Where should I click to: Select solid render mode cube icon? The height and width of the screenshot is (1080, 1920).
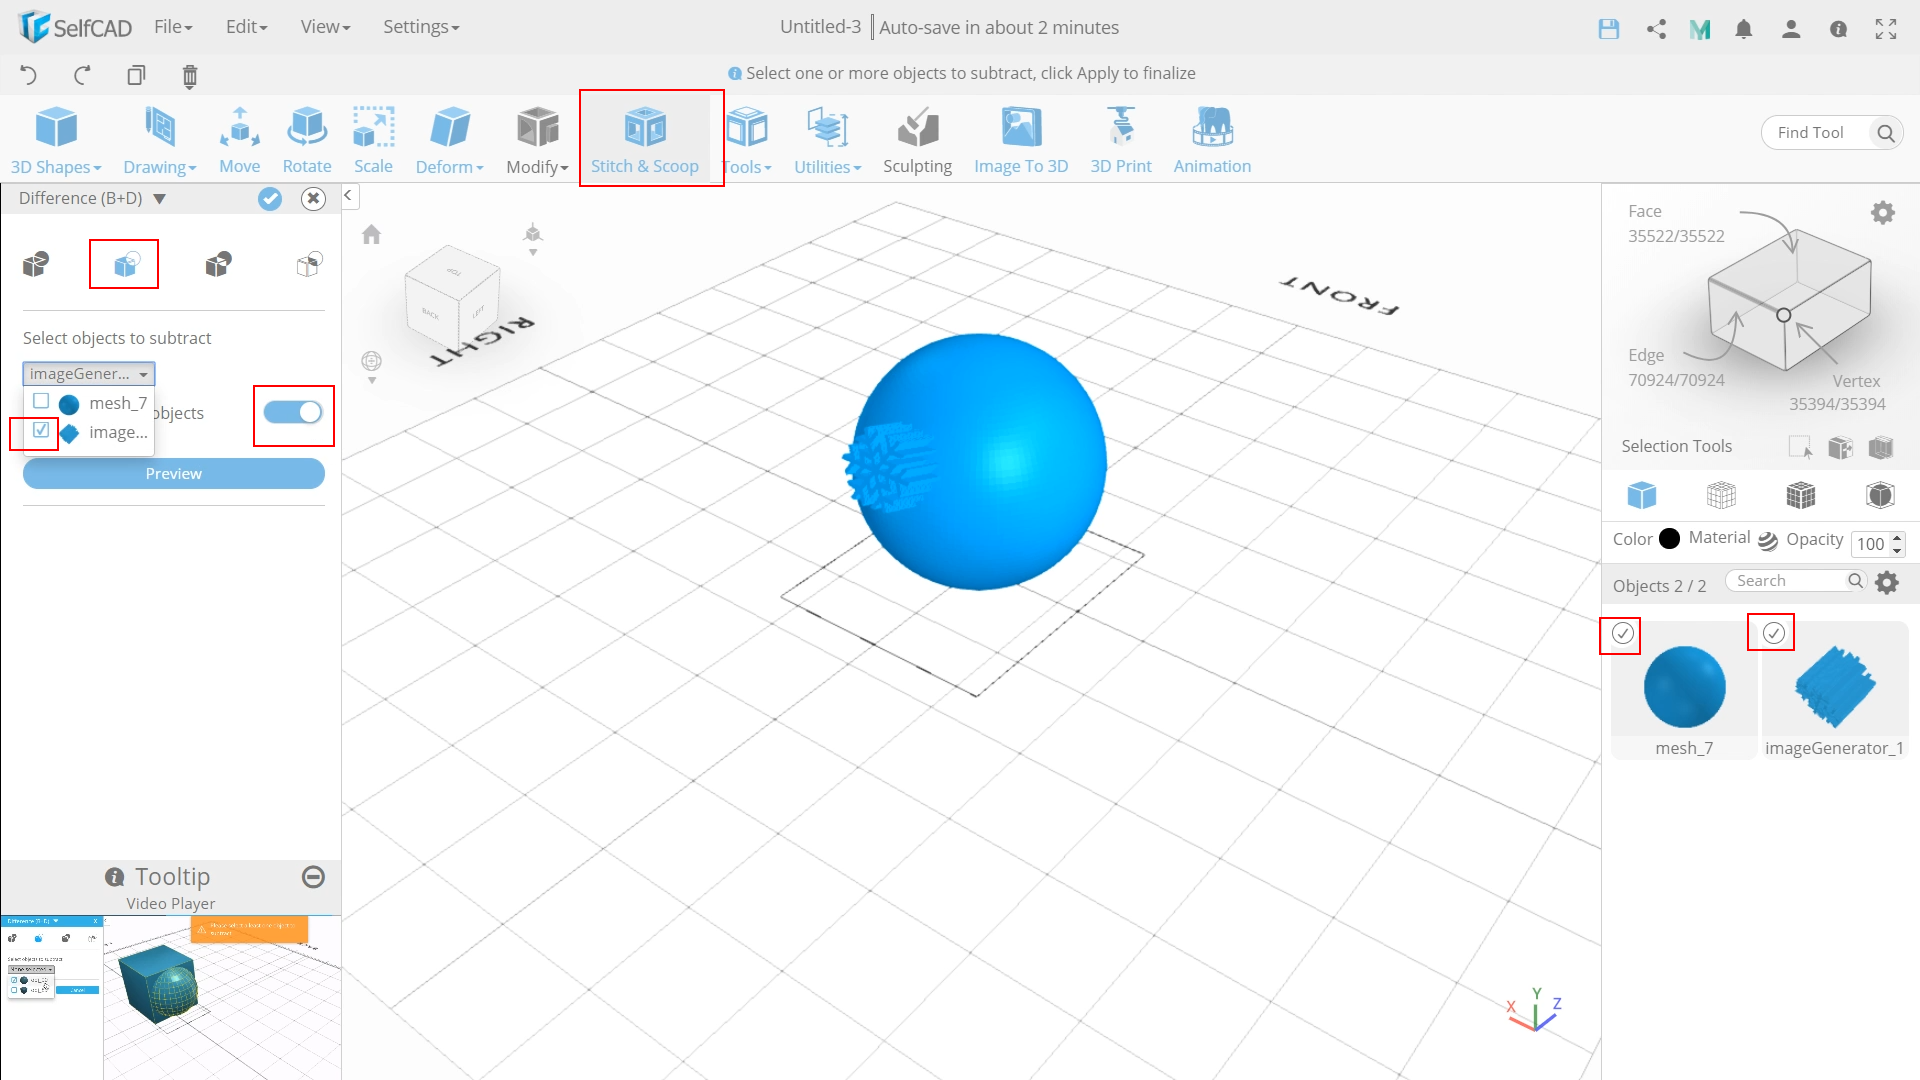pos(1642,495)
